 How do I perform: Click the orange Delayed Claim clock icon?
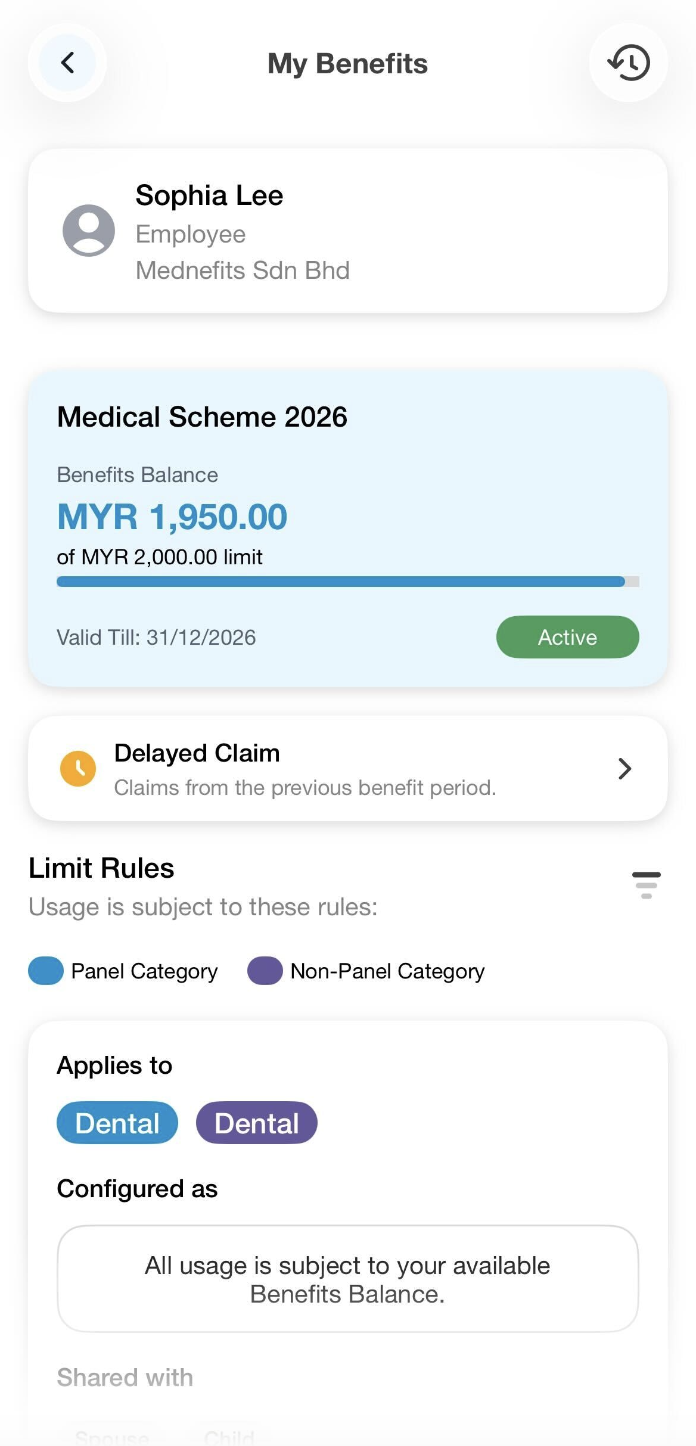point(78,768)
